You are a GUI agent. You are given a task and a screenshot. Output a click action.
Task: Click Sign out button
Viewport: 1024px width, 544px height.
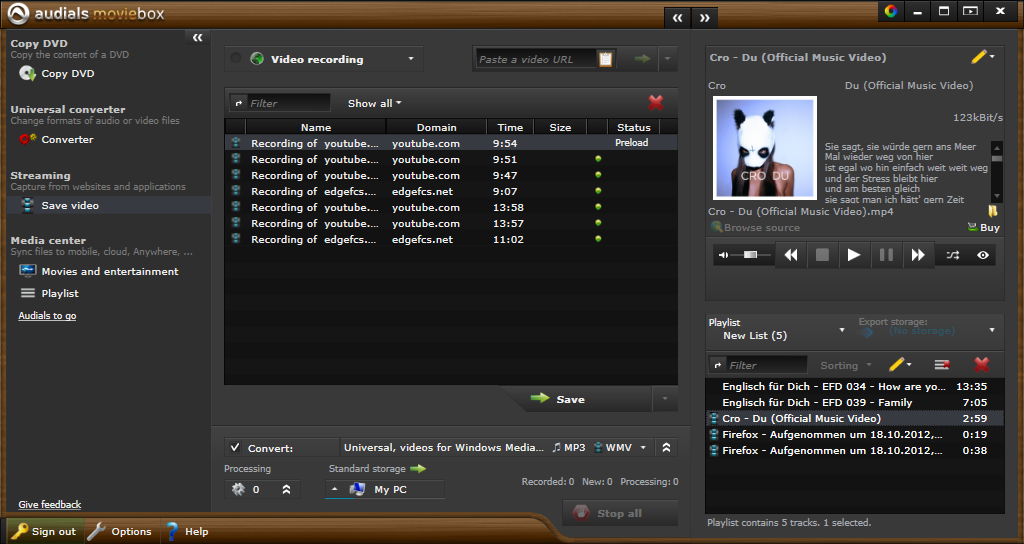click(x=44, y=532)
